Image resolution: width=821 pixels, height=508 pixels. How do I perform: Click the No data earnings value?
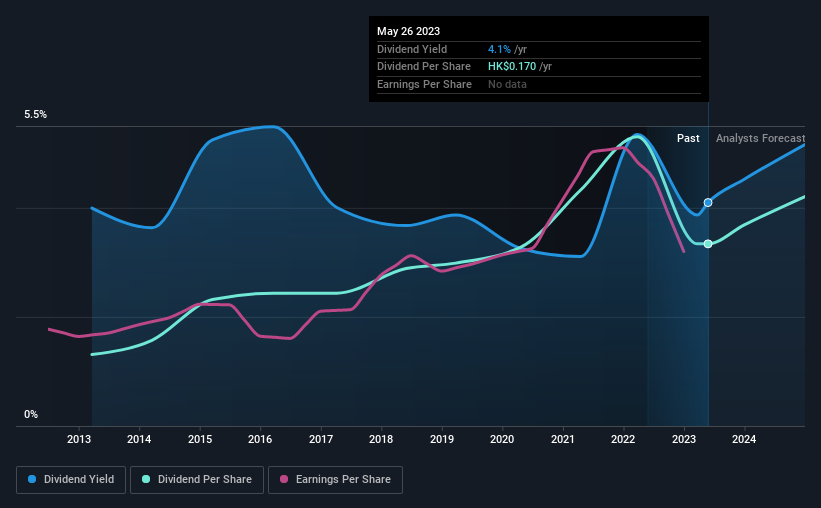coord(507,84)
